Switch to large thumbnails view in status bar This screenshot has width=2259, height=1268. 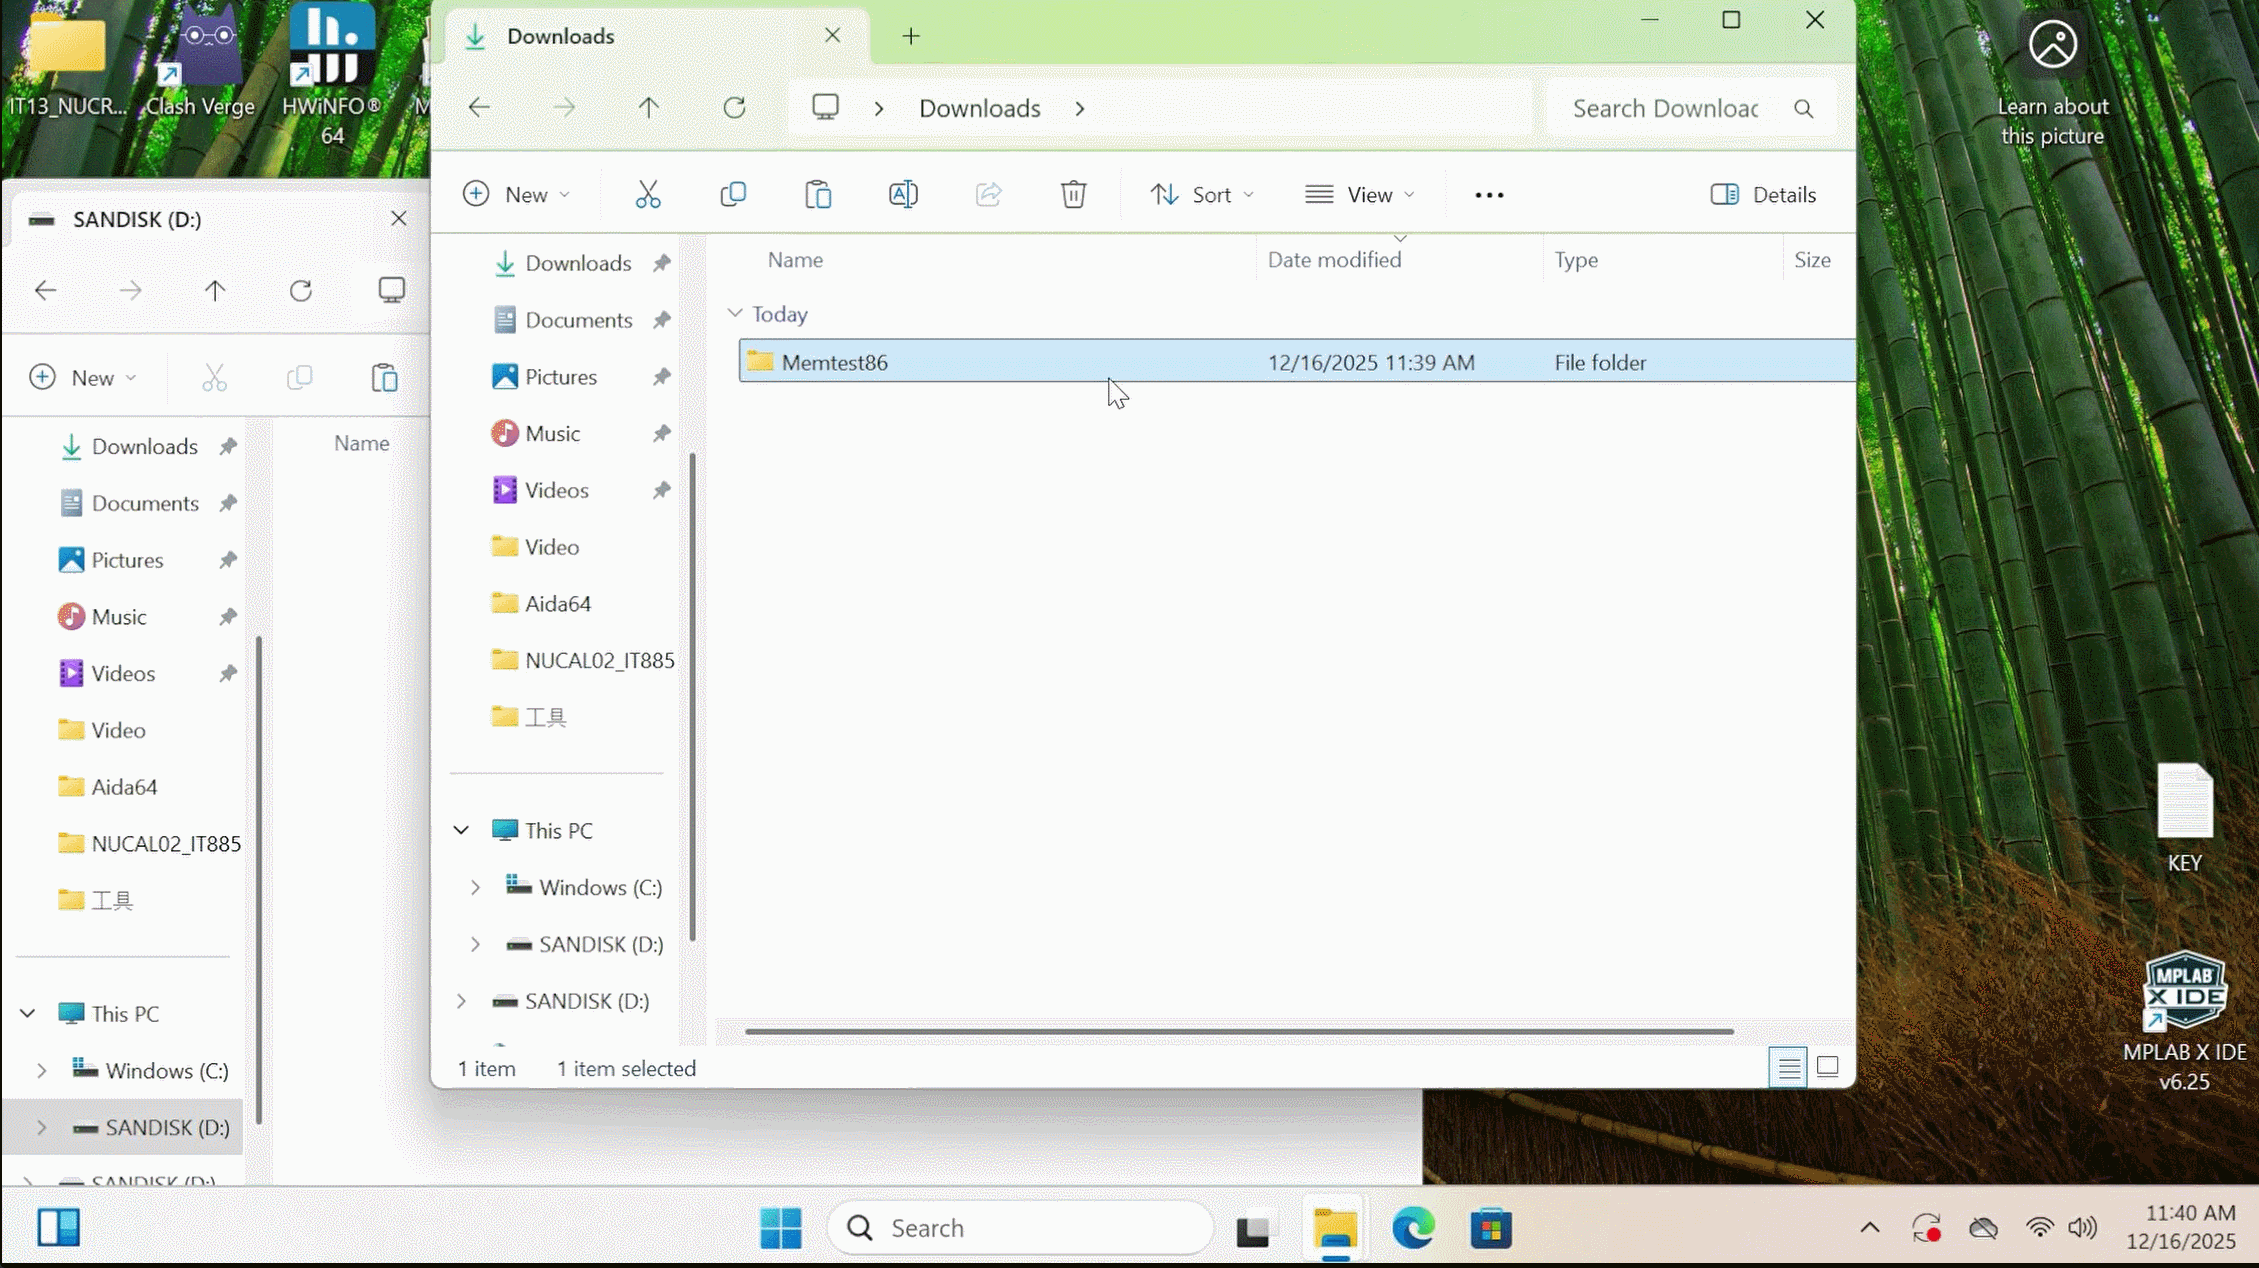(x=1827, y=1067)
